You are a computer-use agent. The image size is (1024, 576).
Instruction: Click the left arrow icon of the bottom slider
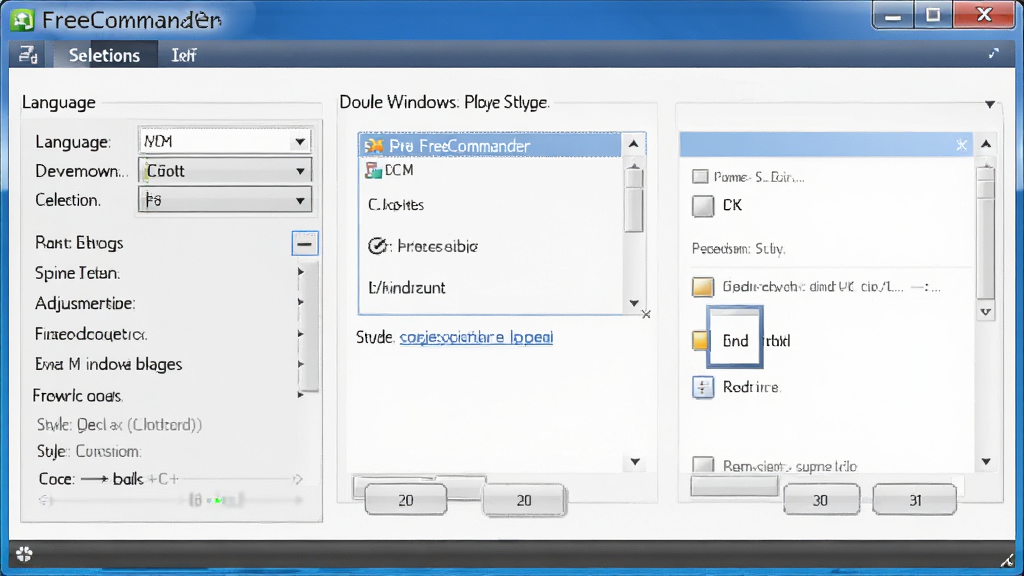coord(44,500)
